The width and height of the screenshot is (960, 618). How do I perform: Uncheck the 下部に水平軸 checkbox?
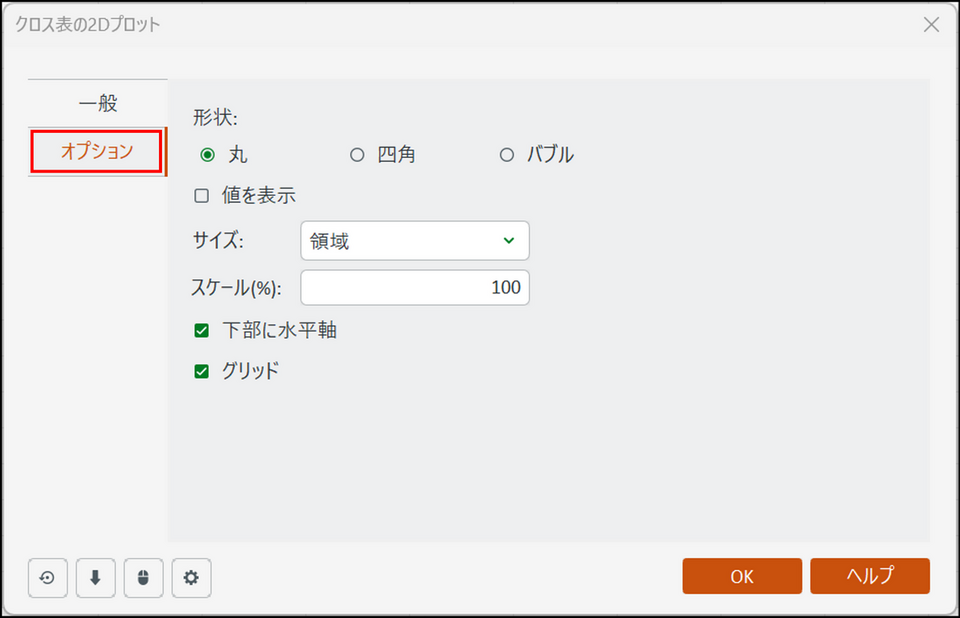(202, 331)
